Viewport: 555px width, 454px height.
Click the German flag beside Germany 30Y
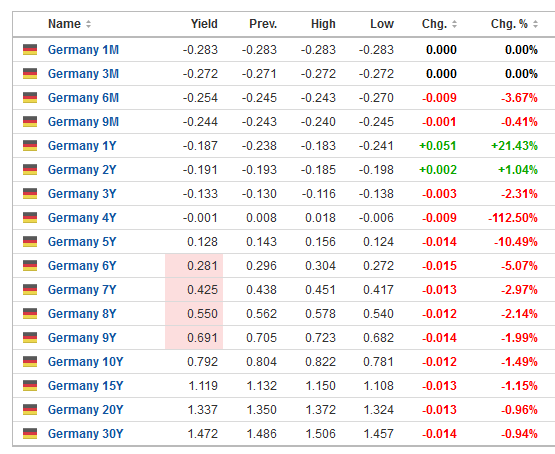pos(30,434)
